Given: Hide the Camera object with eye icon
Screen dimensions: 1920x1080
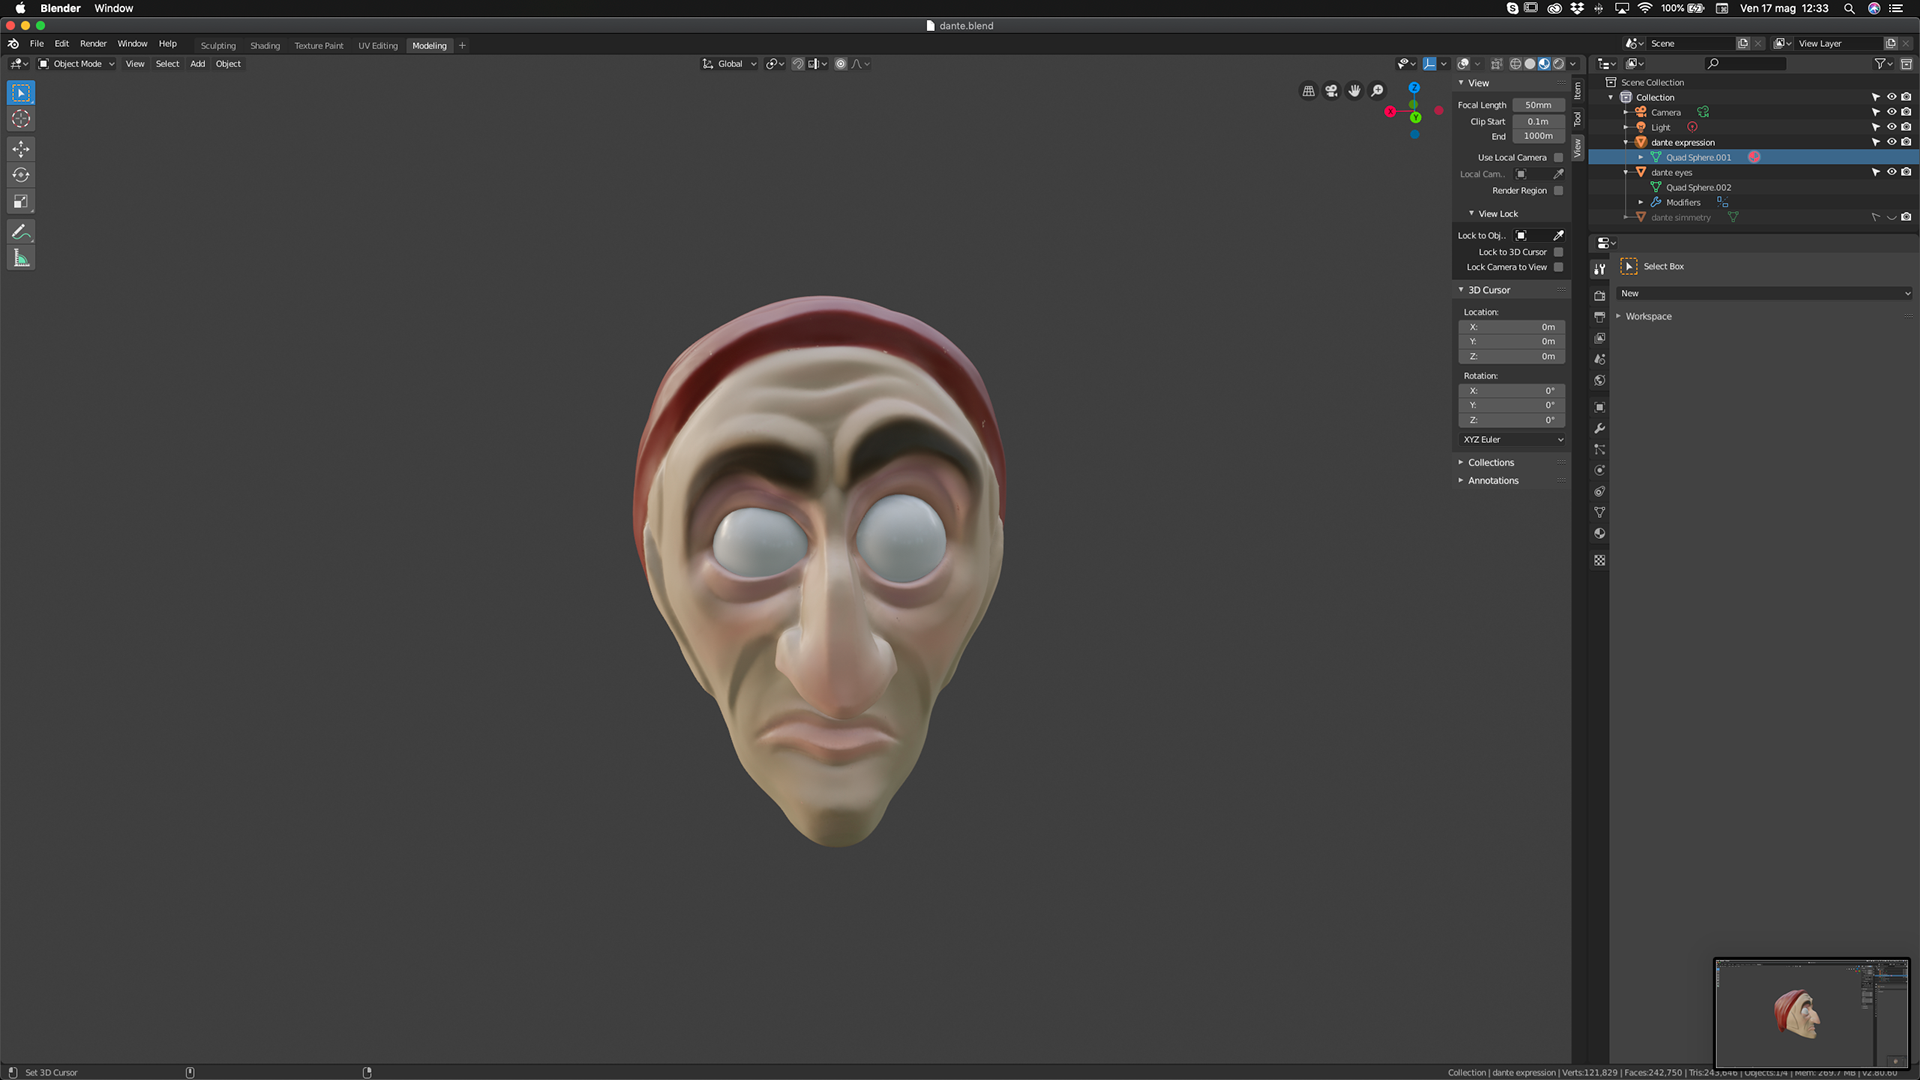Looking at the screenshot, I should pos(1891,112).
